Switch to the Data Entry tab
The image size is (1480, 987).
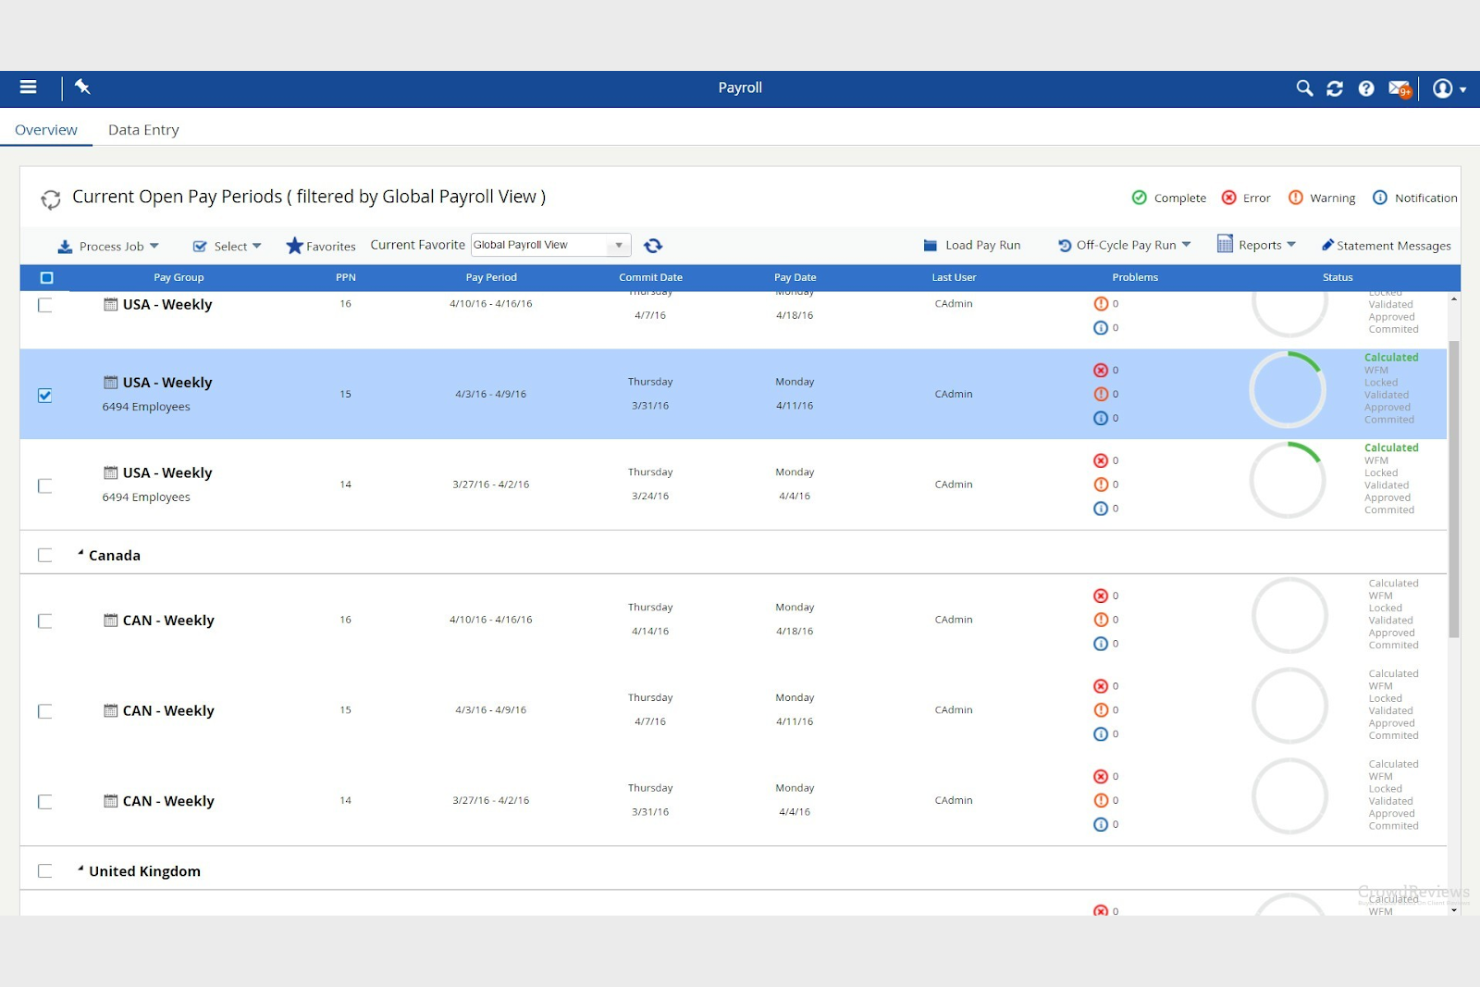tap(143, 129)
